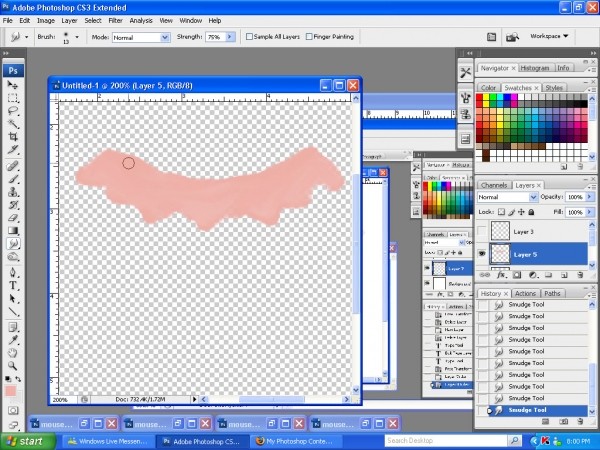This screenshot has height=450, width=600.
Task: Select the Path Selection tool
Action: pos(13,298)
